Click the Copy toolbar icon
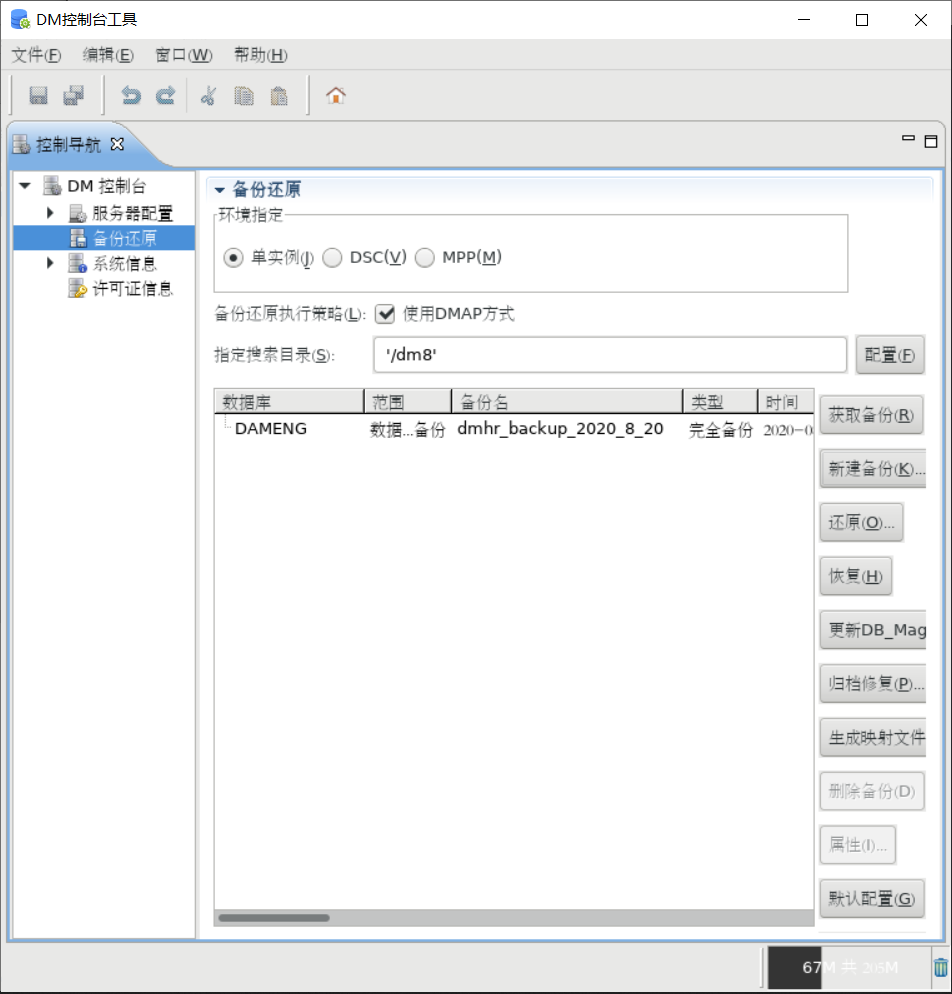 (244, 96)
